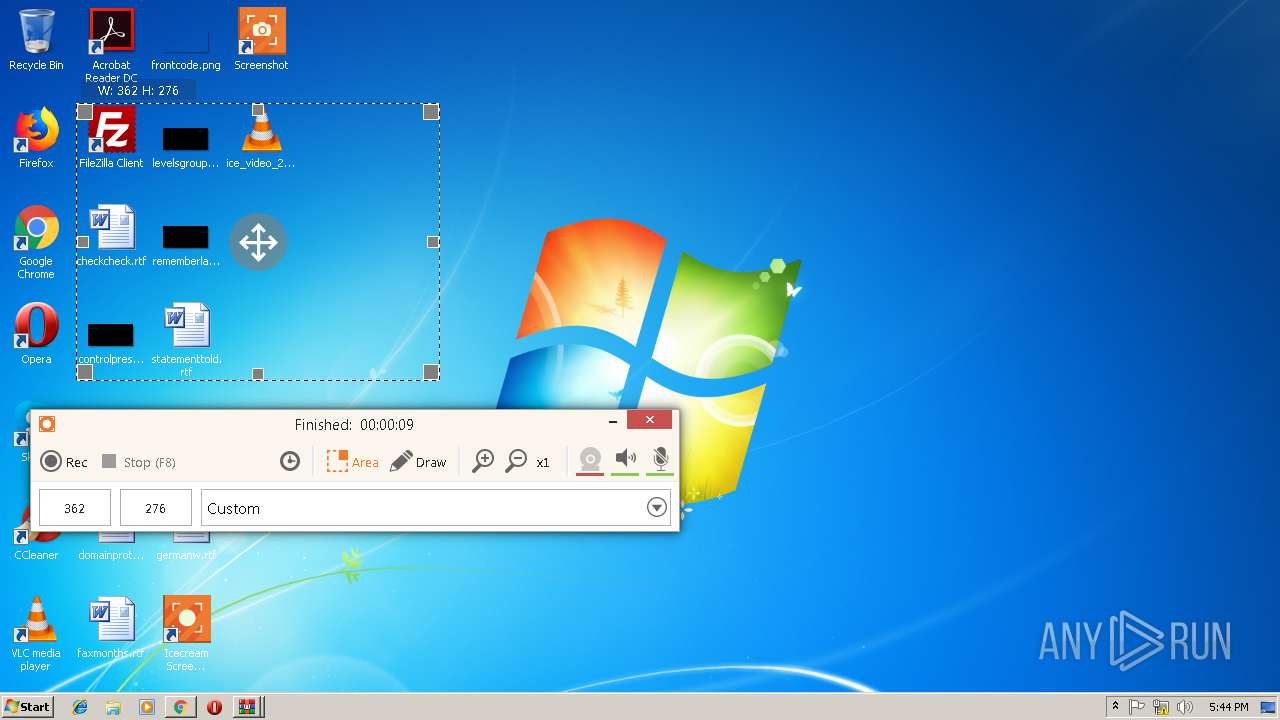The width and height of the screenshot is (1280, 720).
Task: Click the move crosshair in selection area
Action: click(x=258, y=242)
